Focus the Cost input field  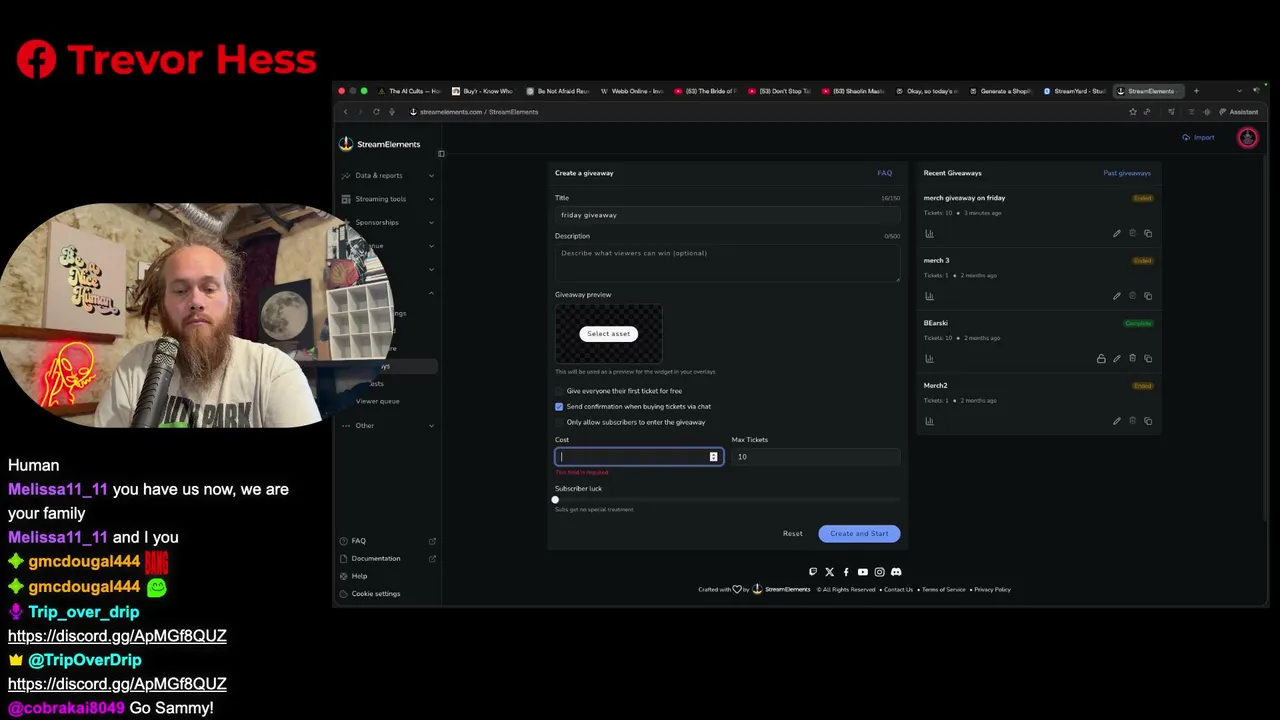tap(639, 457)
